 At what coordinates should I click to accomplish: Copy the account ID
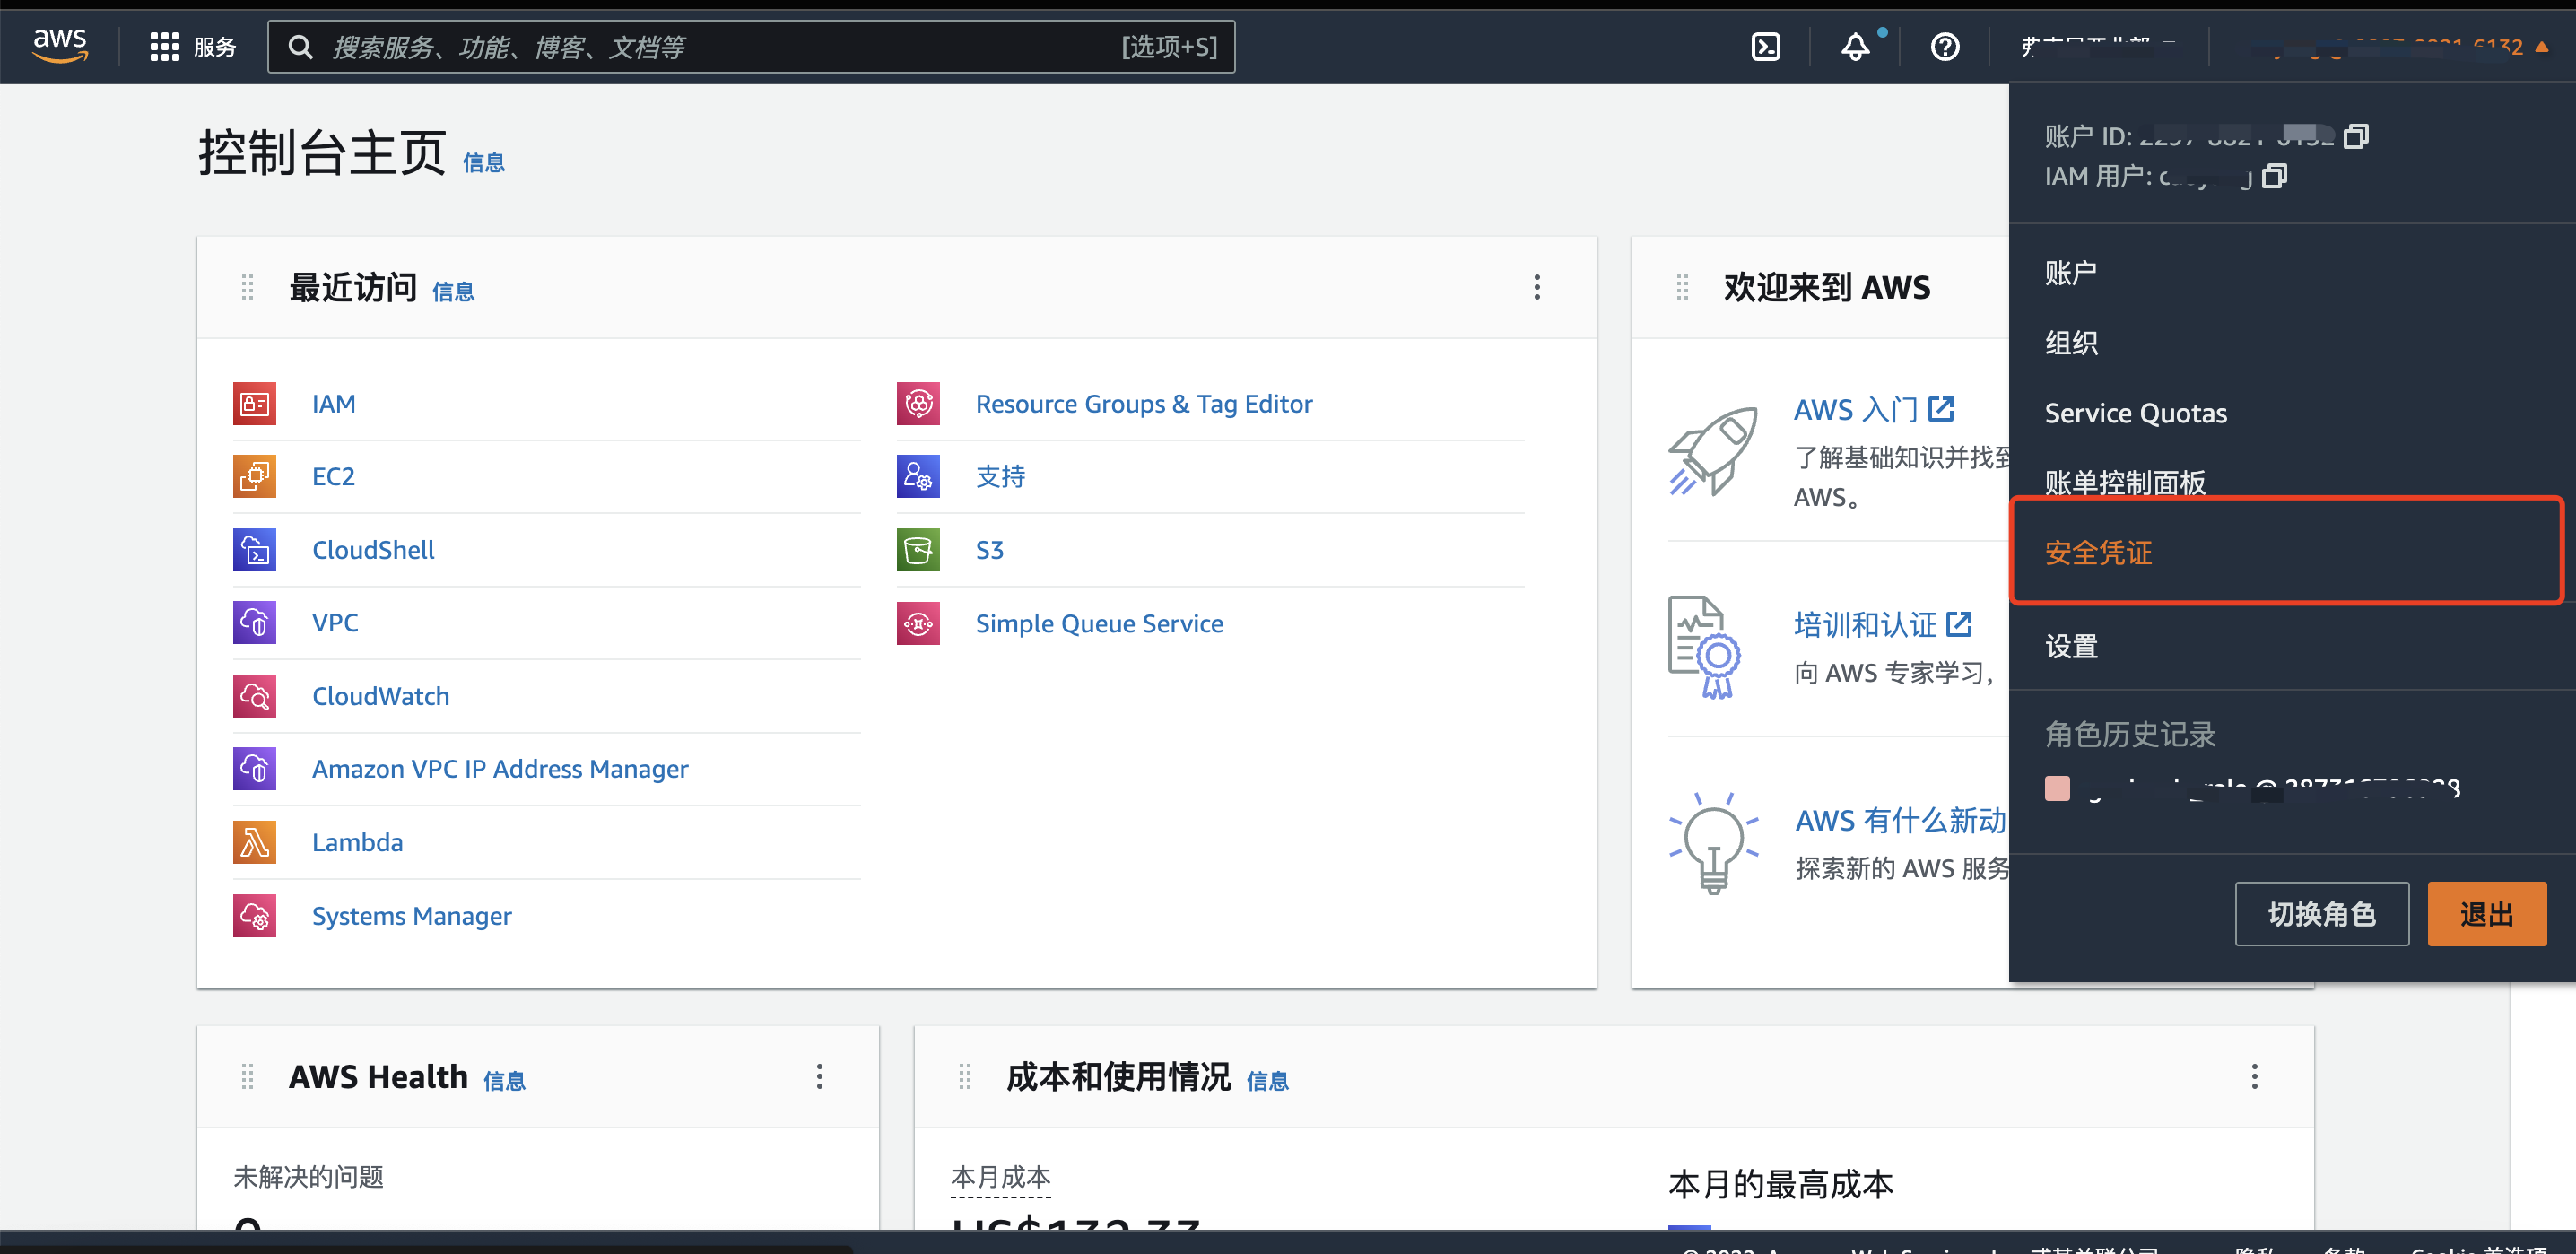tap(2356, 135)
